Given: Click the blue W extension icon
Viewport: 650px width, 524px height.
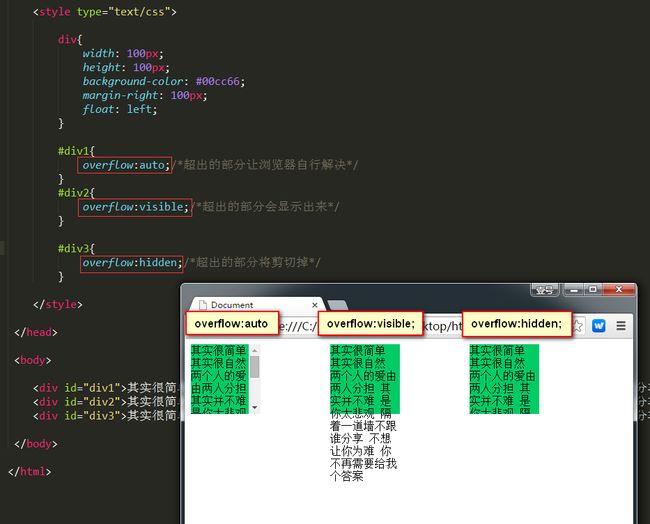Looking at the screenshot, I should [x=599, y=326].
